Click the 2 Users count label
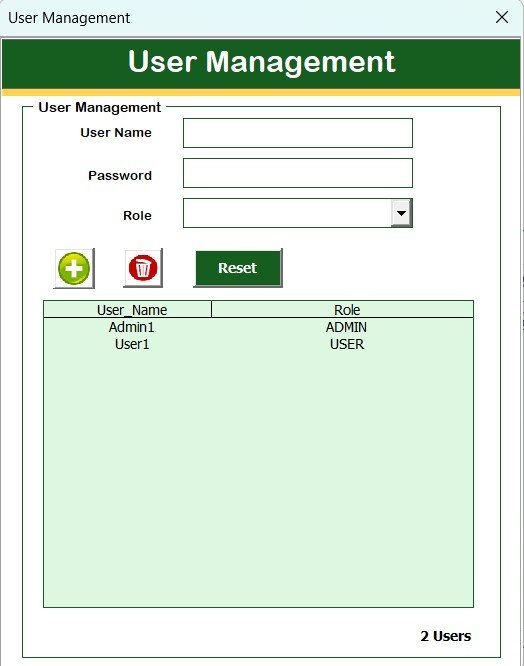This screenshot has height=666, width=524. (445, 636)
